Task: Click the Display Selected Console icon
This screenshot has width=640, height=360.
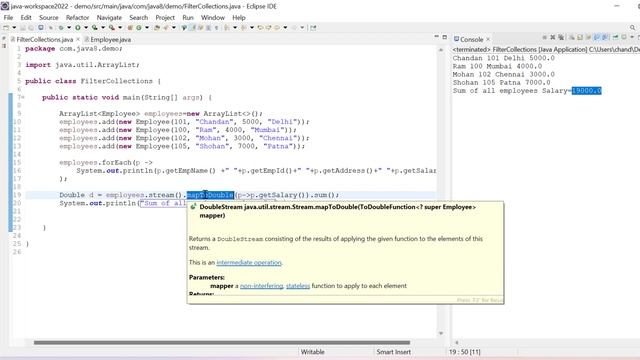Action: 624,37
